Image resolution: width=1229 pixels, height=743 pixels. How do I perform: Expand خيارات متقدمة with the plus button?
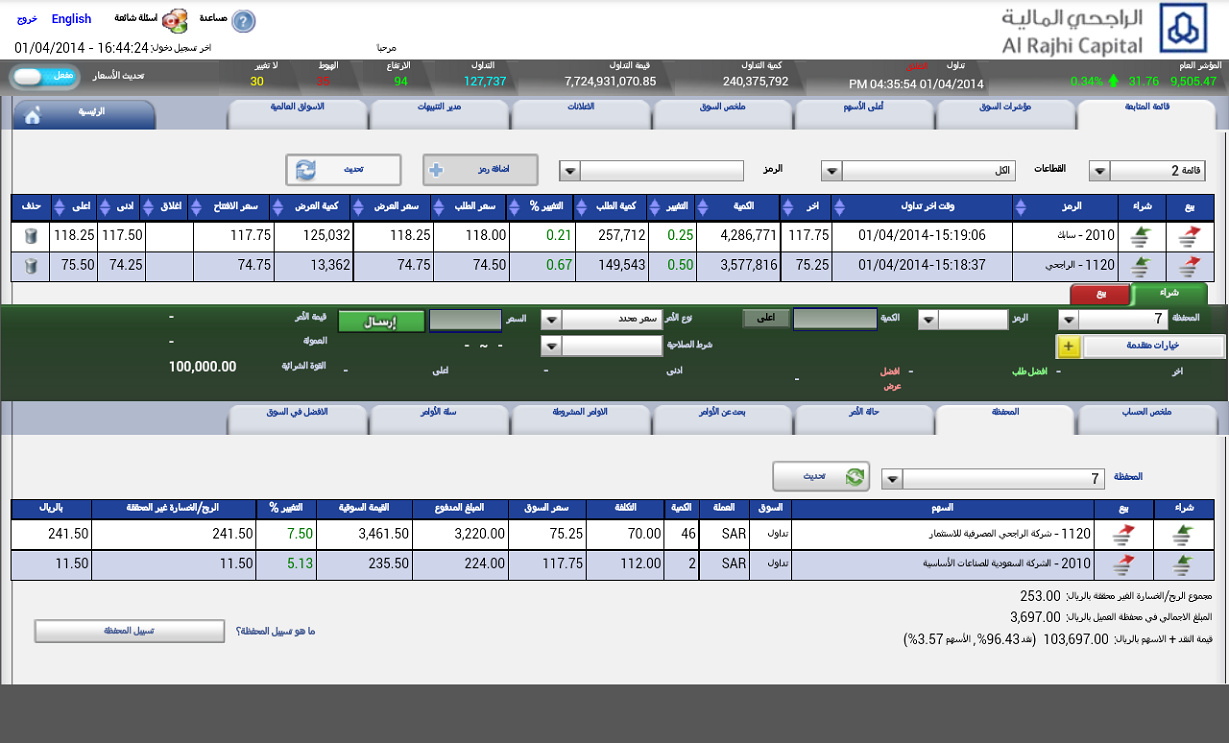(x=1068, y=346)
